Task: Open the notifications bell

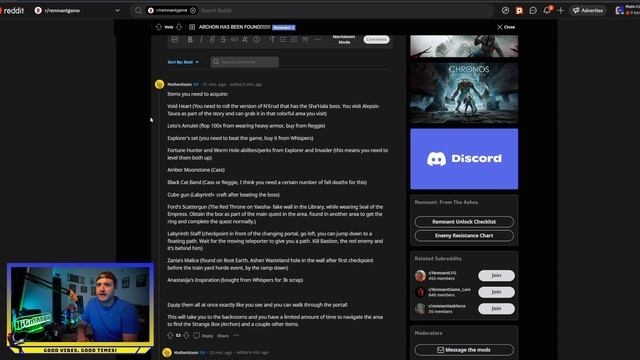Action: [x=547, y=11]
